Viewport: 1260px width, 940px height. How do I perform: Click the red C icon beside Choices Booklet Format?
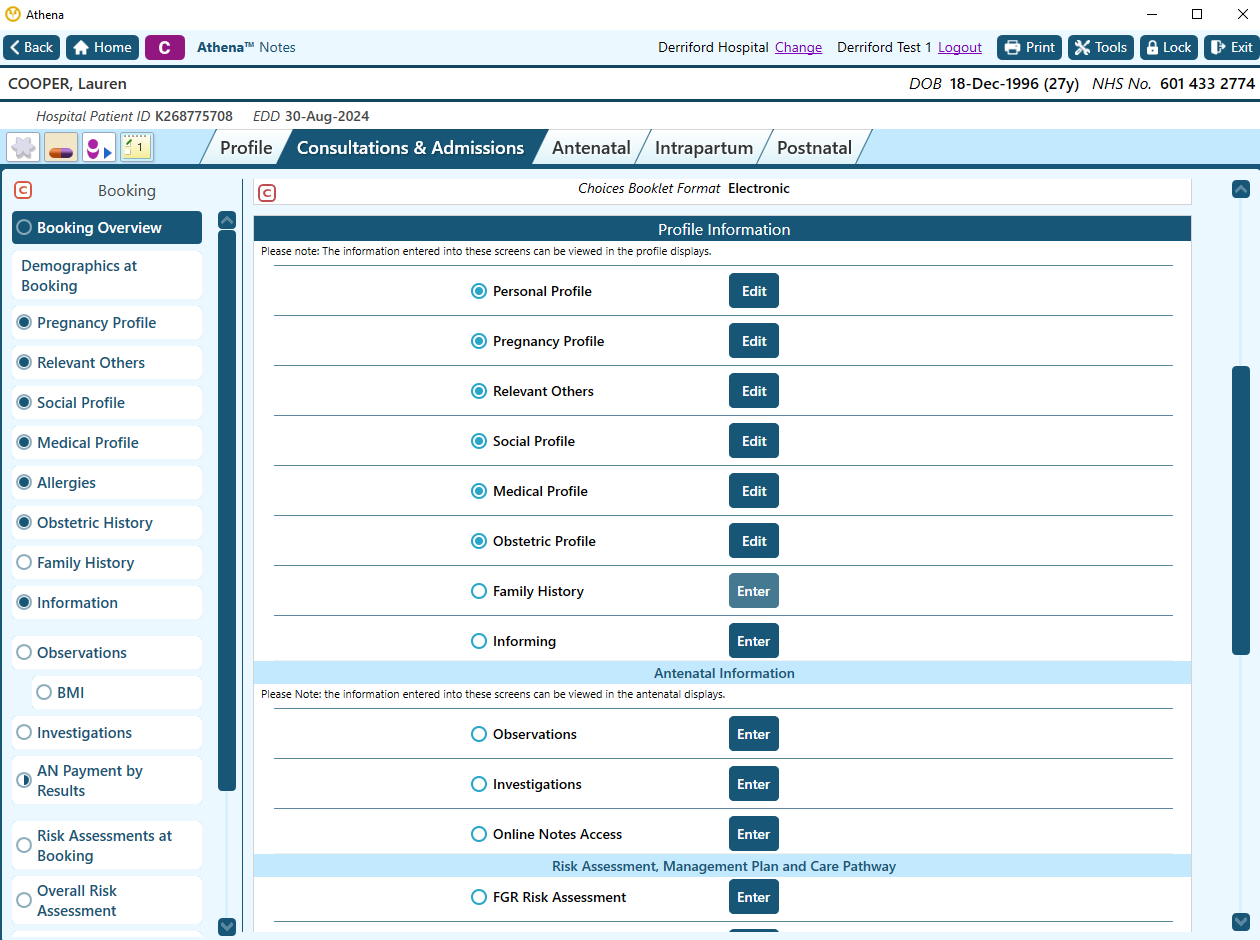267,192
